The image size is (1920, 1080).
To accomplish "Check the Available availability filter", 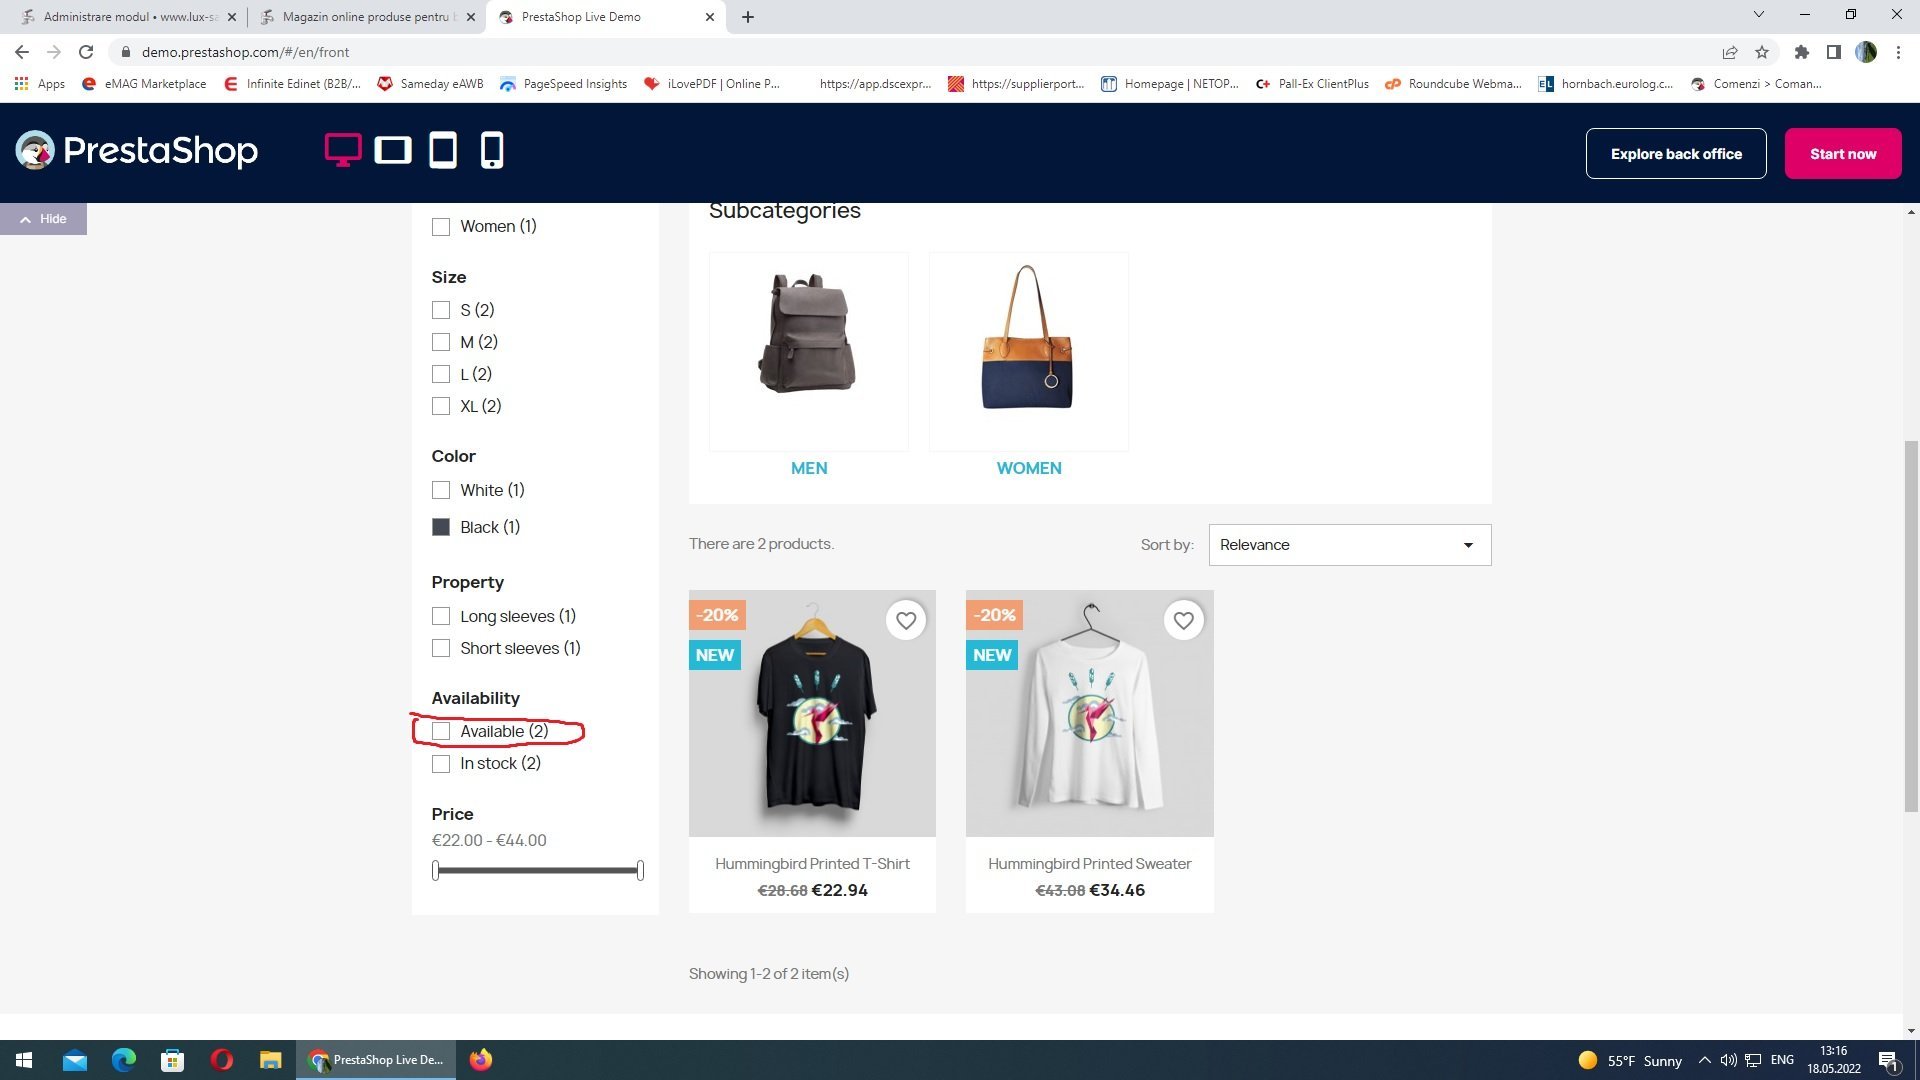I will click(441, 732).
